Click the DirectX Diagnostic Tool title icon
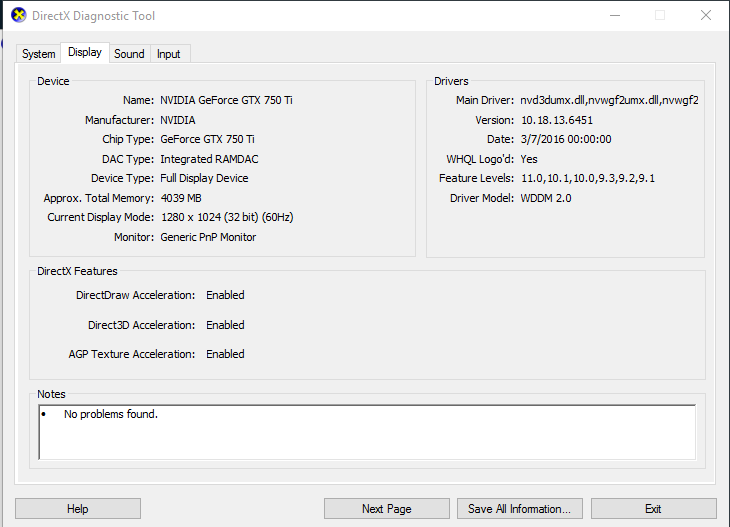 [x=19, y=15]
